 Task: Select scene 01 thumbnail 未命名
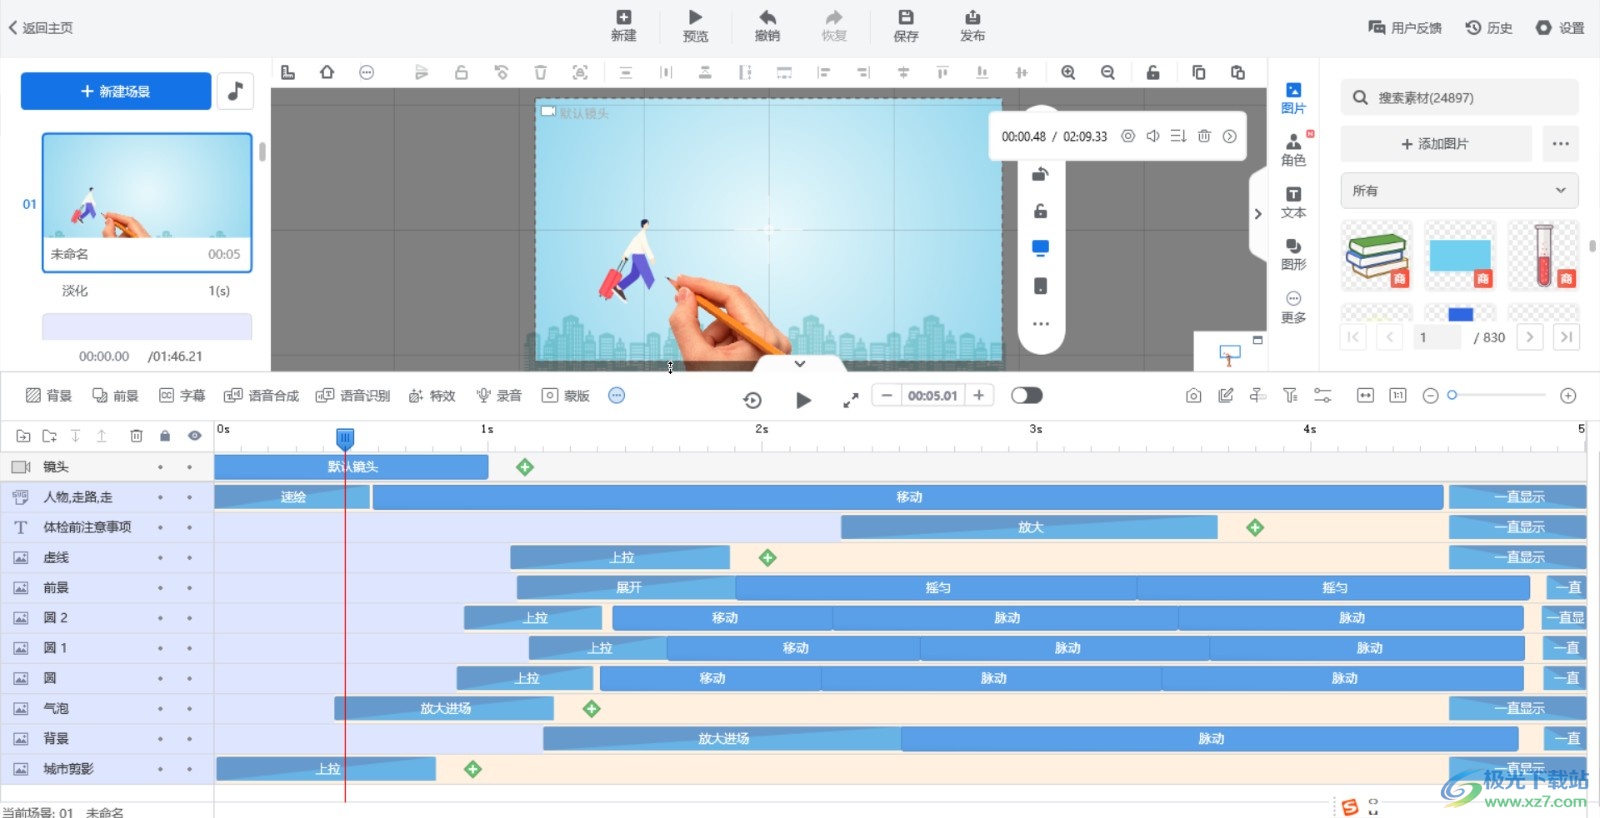(147, 202)
